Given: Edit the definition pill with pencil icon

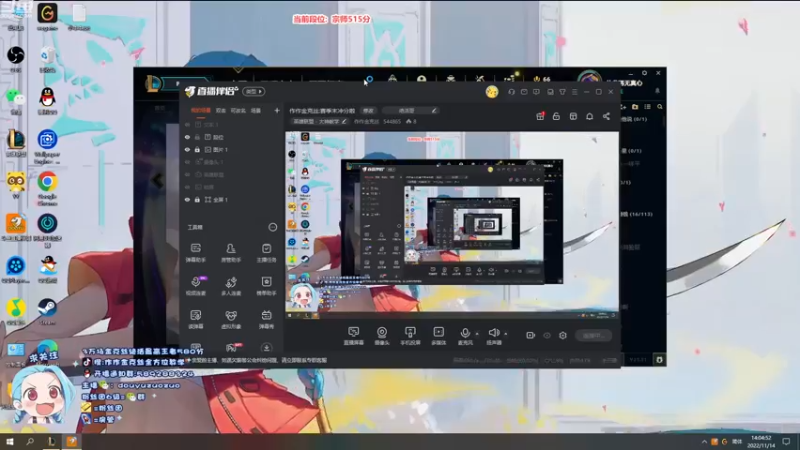Looking at the screenshot, I should pos(411,111).
